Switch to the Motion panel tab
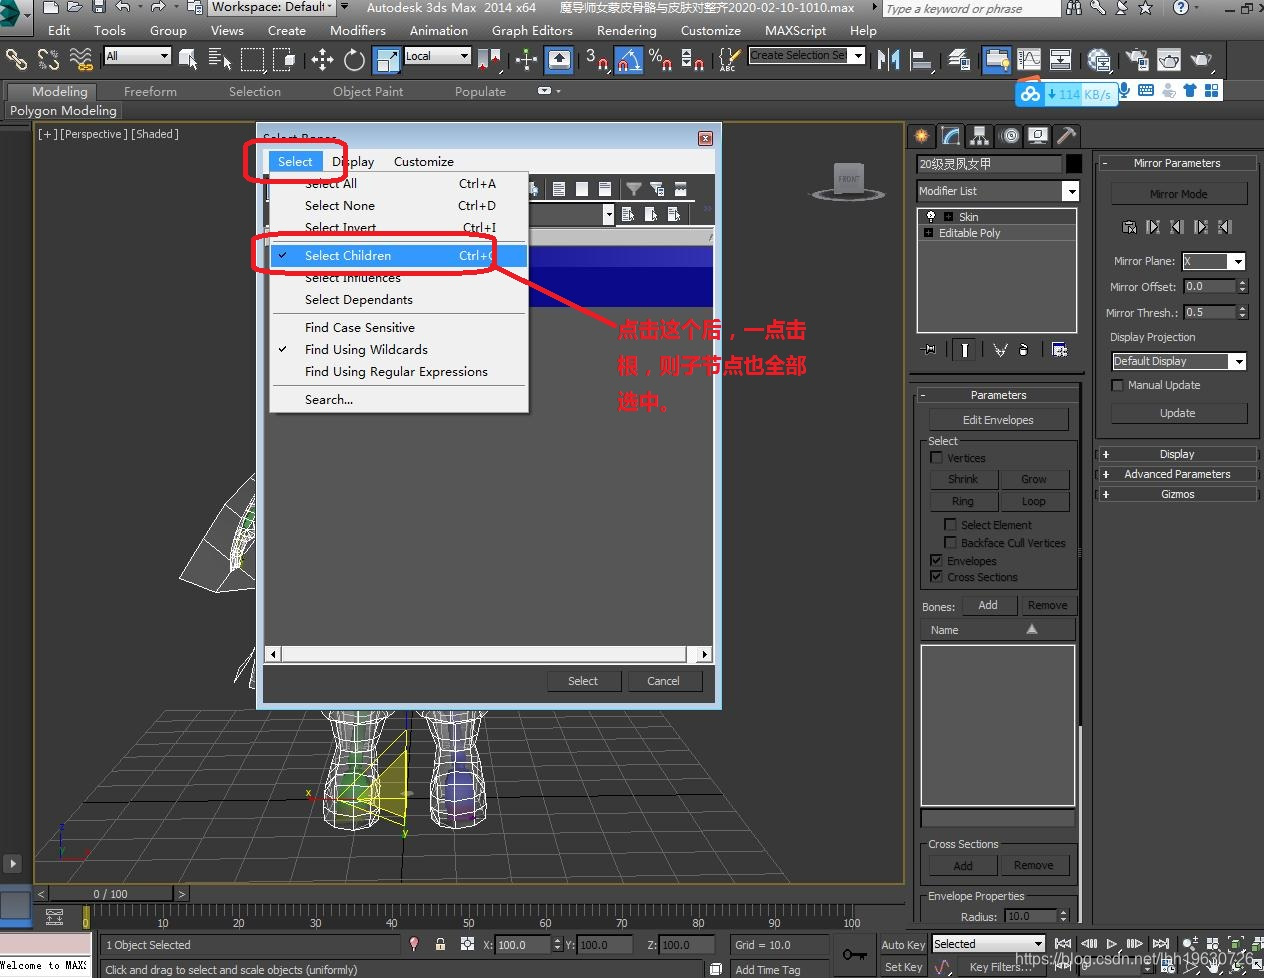The height and width of the screenshot is (978, 1264). click(x=1010, y=136)
